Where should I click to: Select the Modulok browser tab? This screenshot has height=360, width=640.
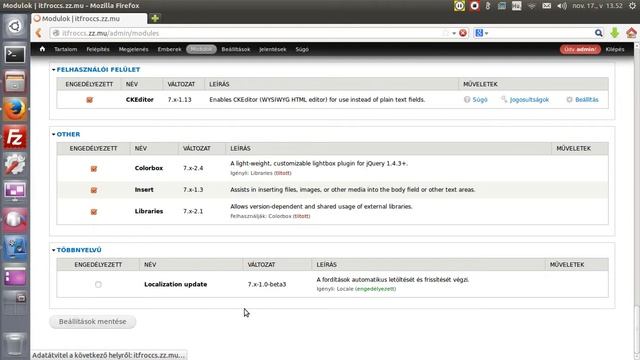point(89,18)
